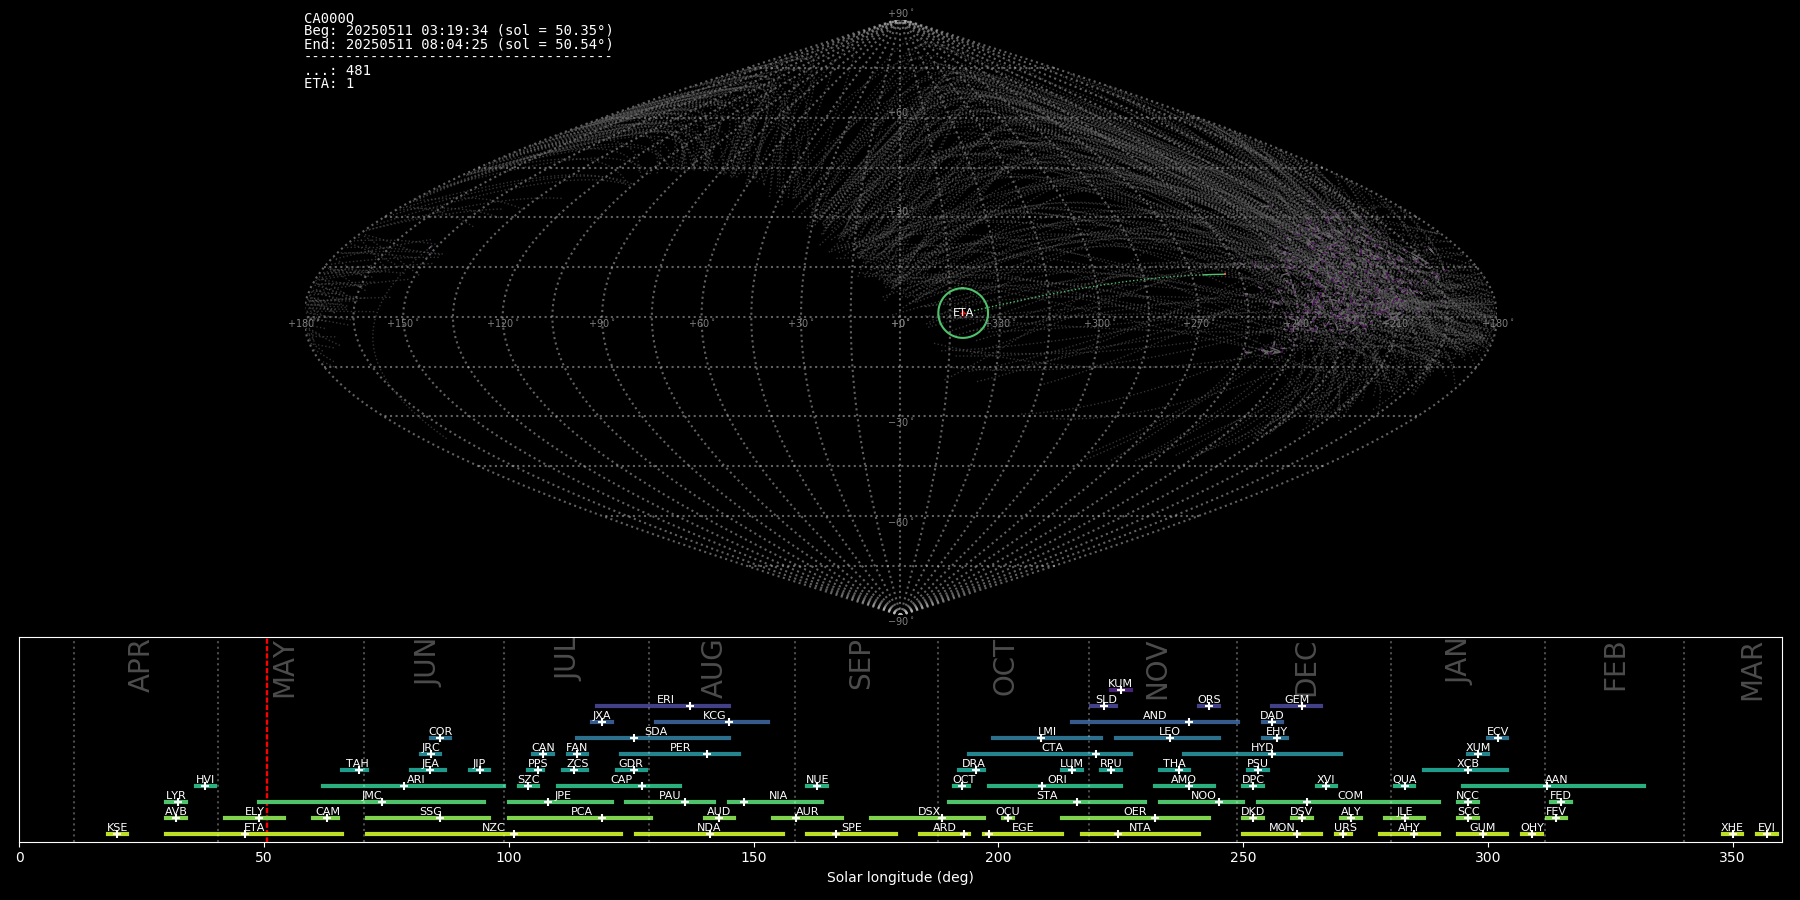Click the KCG shower label

[714, 716]
